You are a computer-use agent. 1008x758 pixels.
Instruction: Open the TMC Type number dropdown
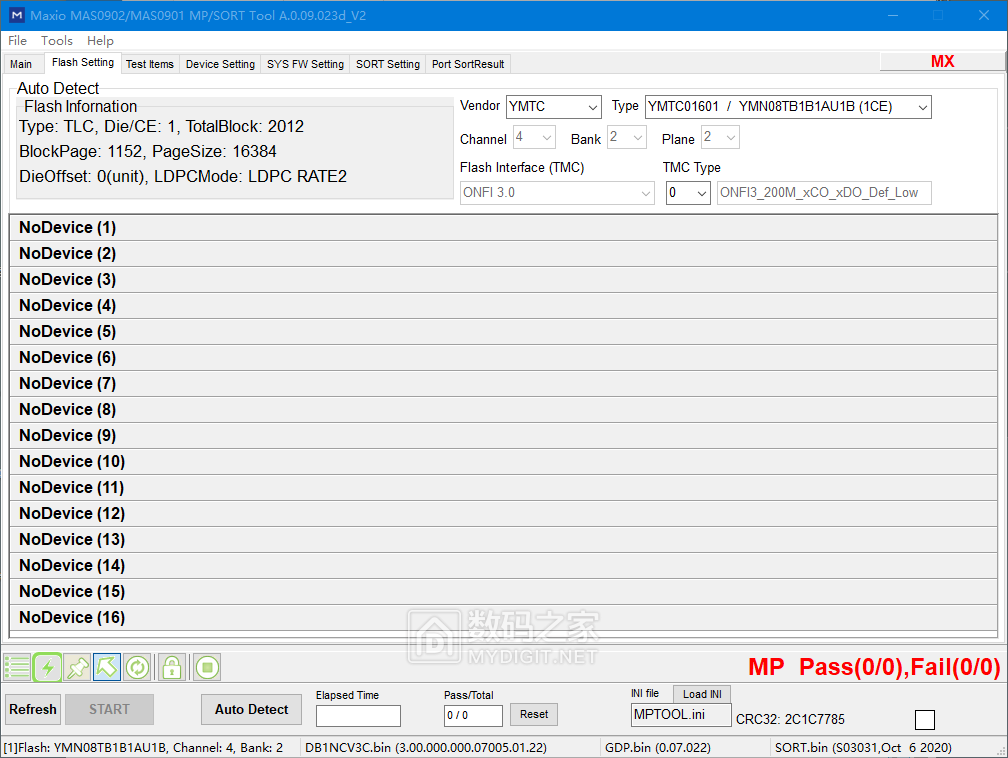coord(688,193)
